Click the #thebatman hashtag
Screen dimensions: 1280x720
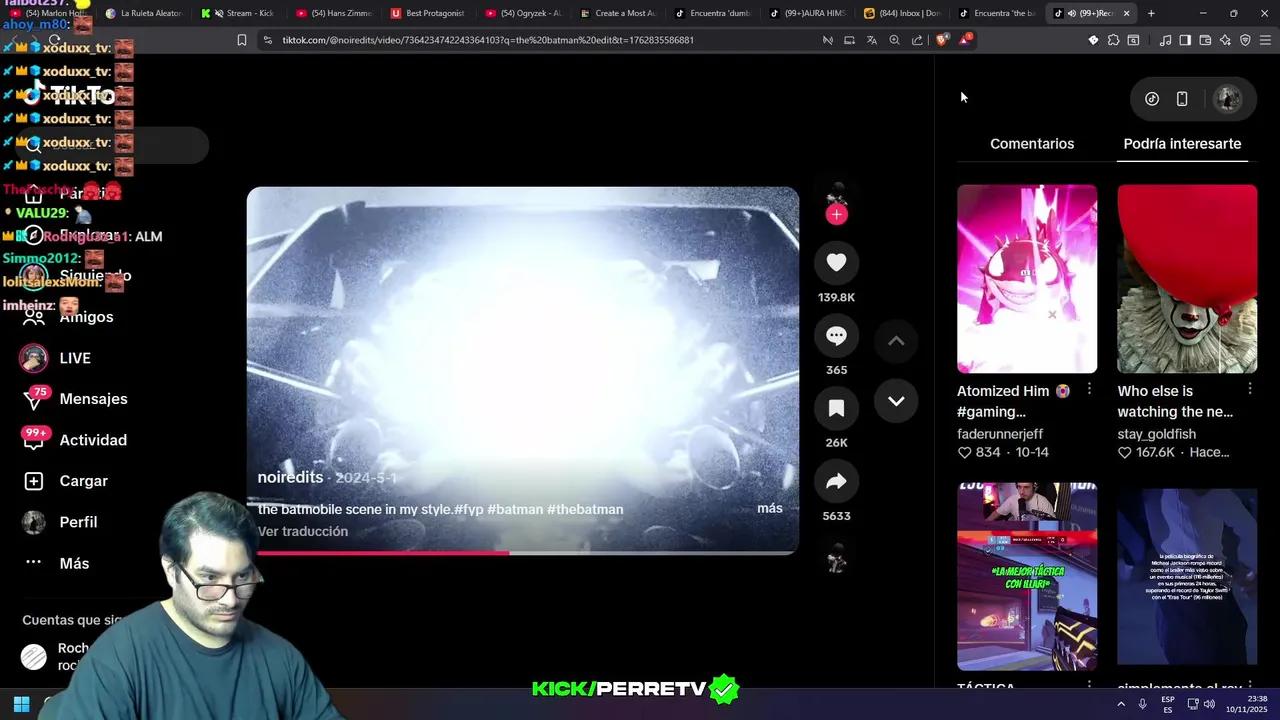pos(585,509)
